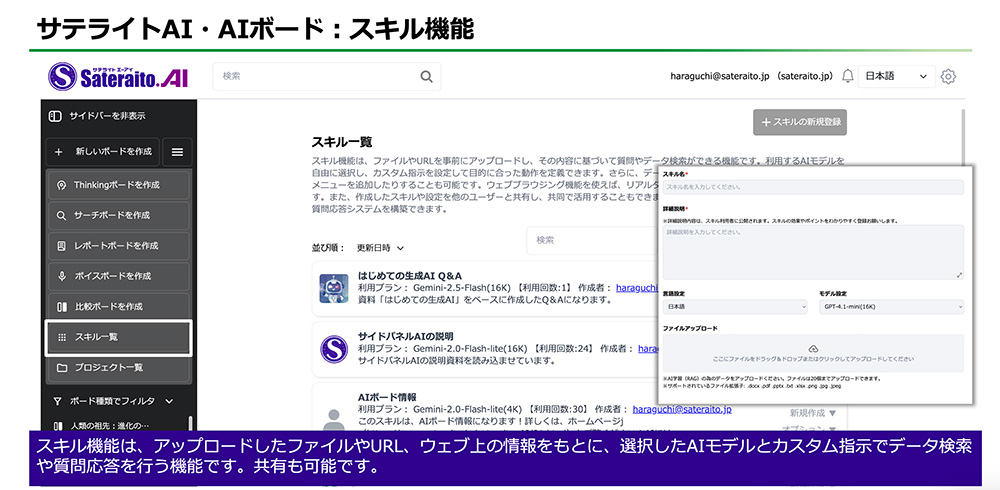Click the robot icon of はじめての生成AI Q&A

pos(334,288)
